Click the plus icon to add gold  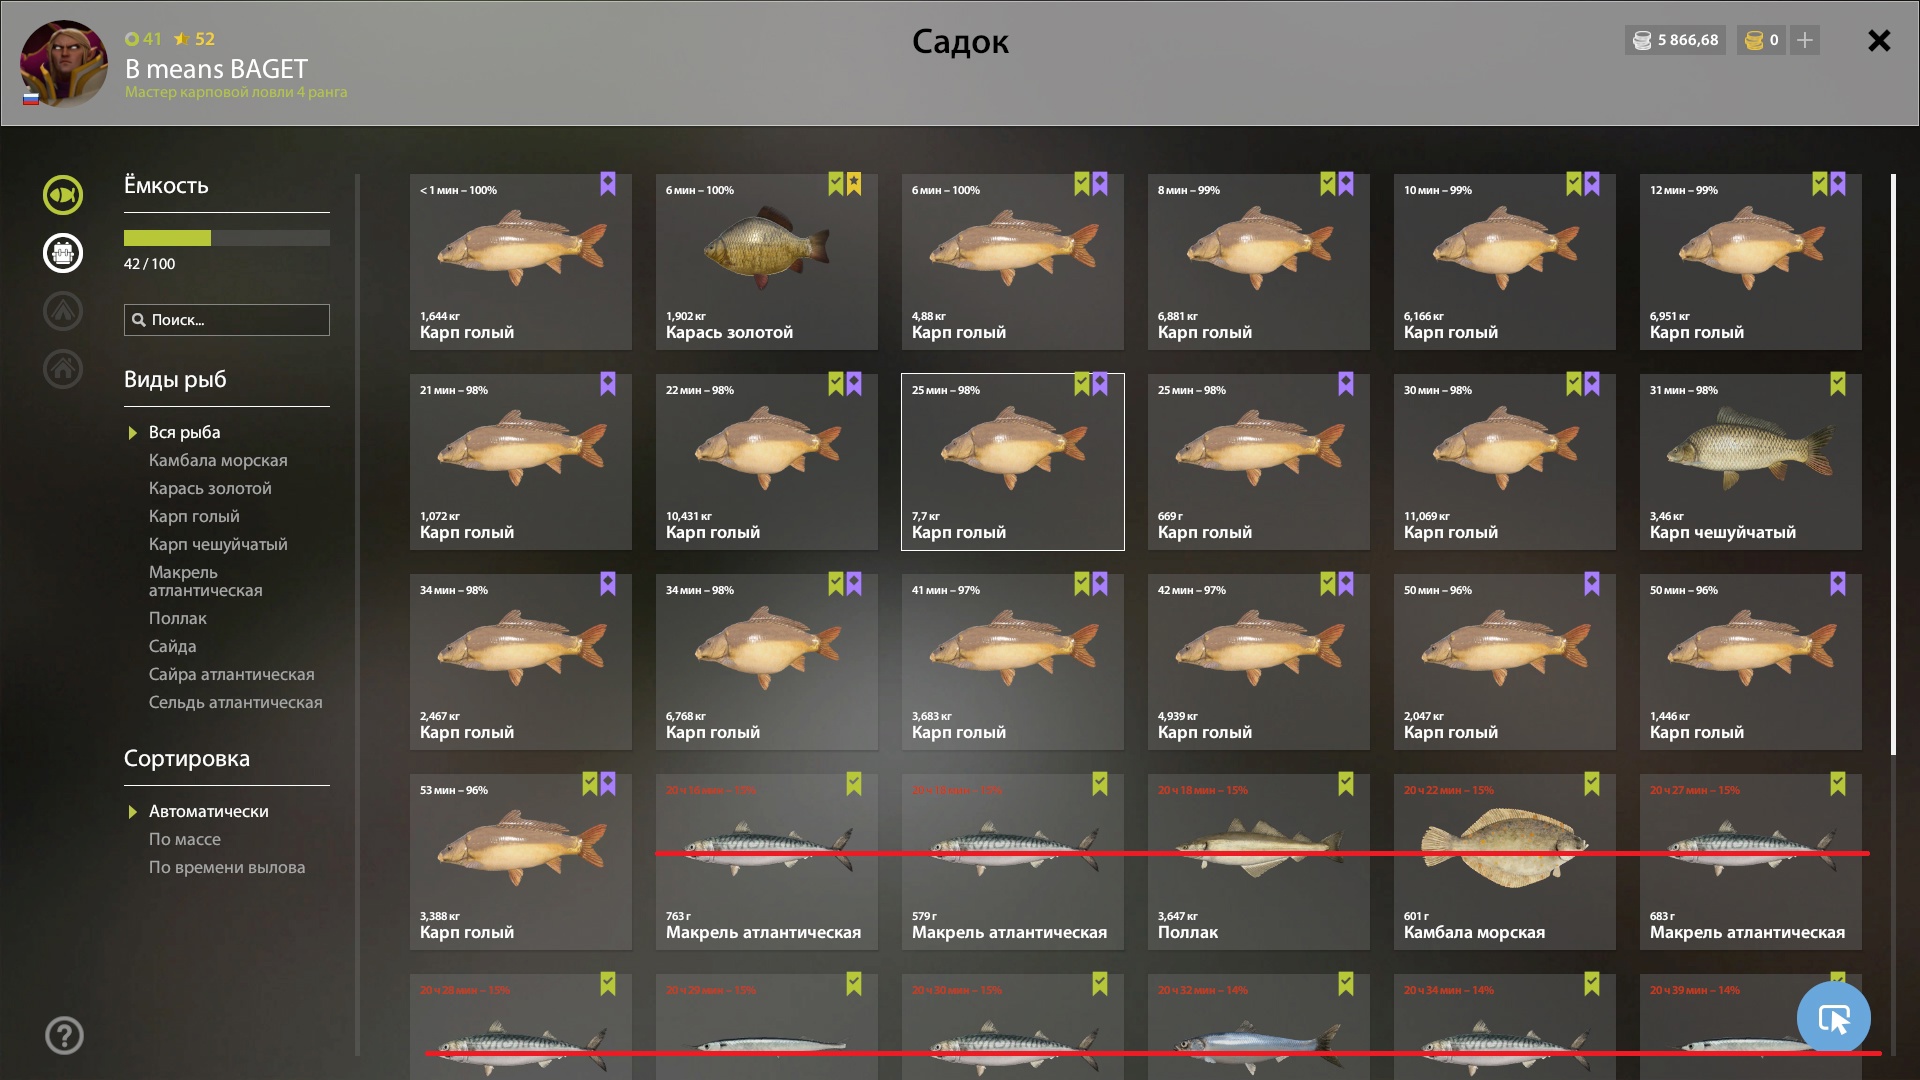pyautogui.click(x=1805, y=40)
